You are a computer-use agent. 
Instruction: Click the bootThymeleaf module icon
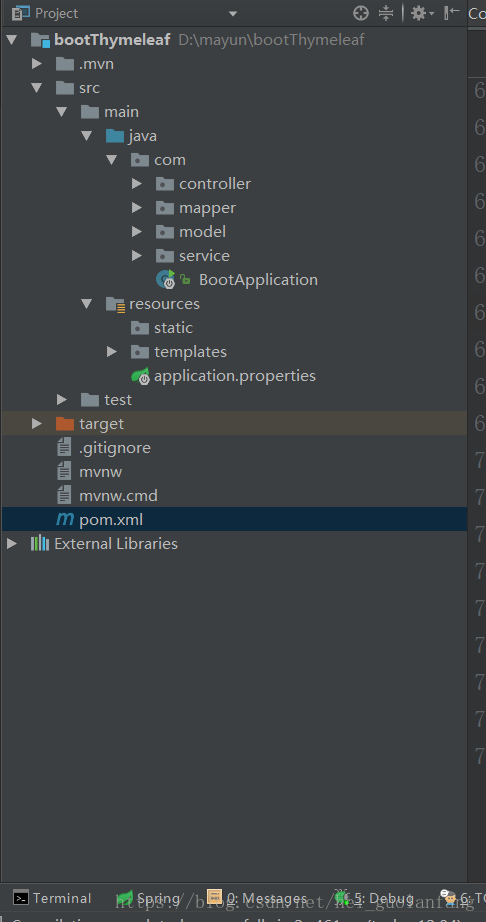(x=40, y=40)
